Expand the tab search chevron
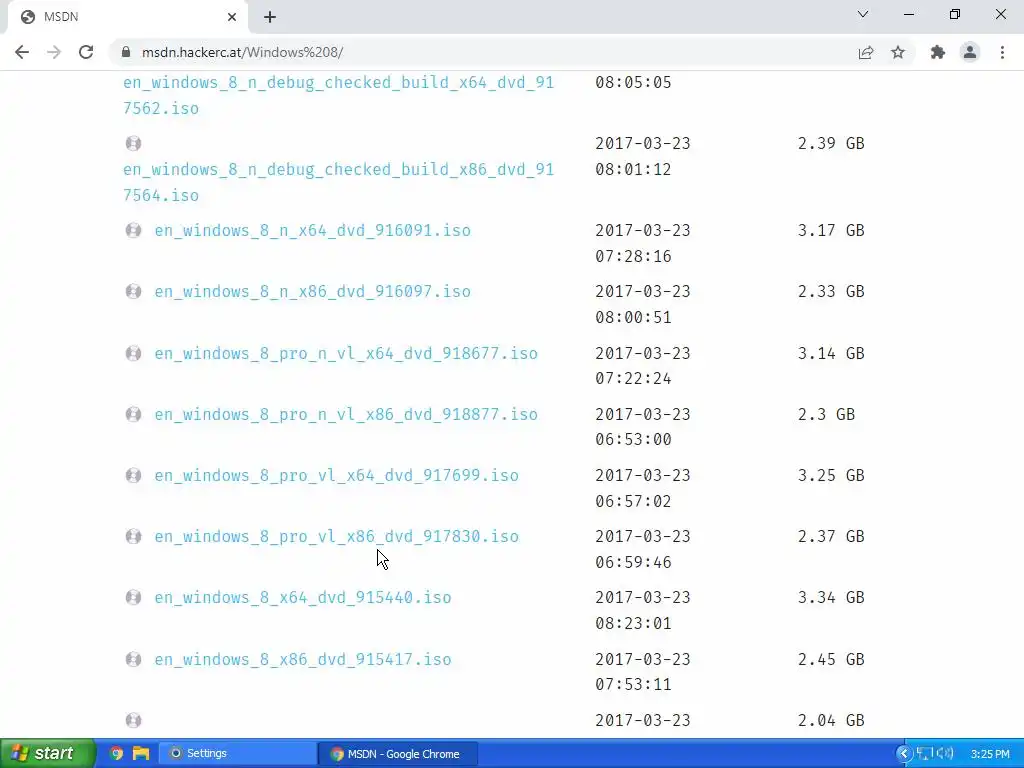The height and width of the screenshot is (768, 1024). pos(863,14)
